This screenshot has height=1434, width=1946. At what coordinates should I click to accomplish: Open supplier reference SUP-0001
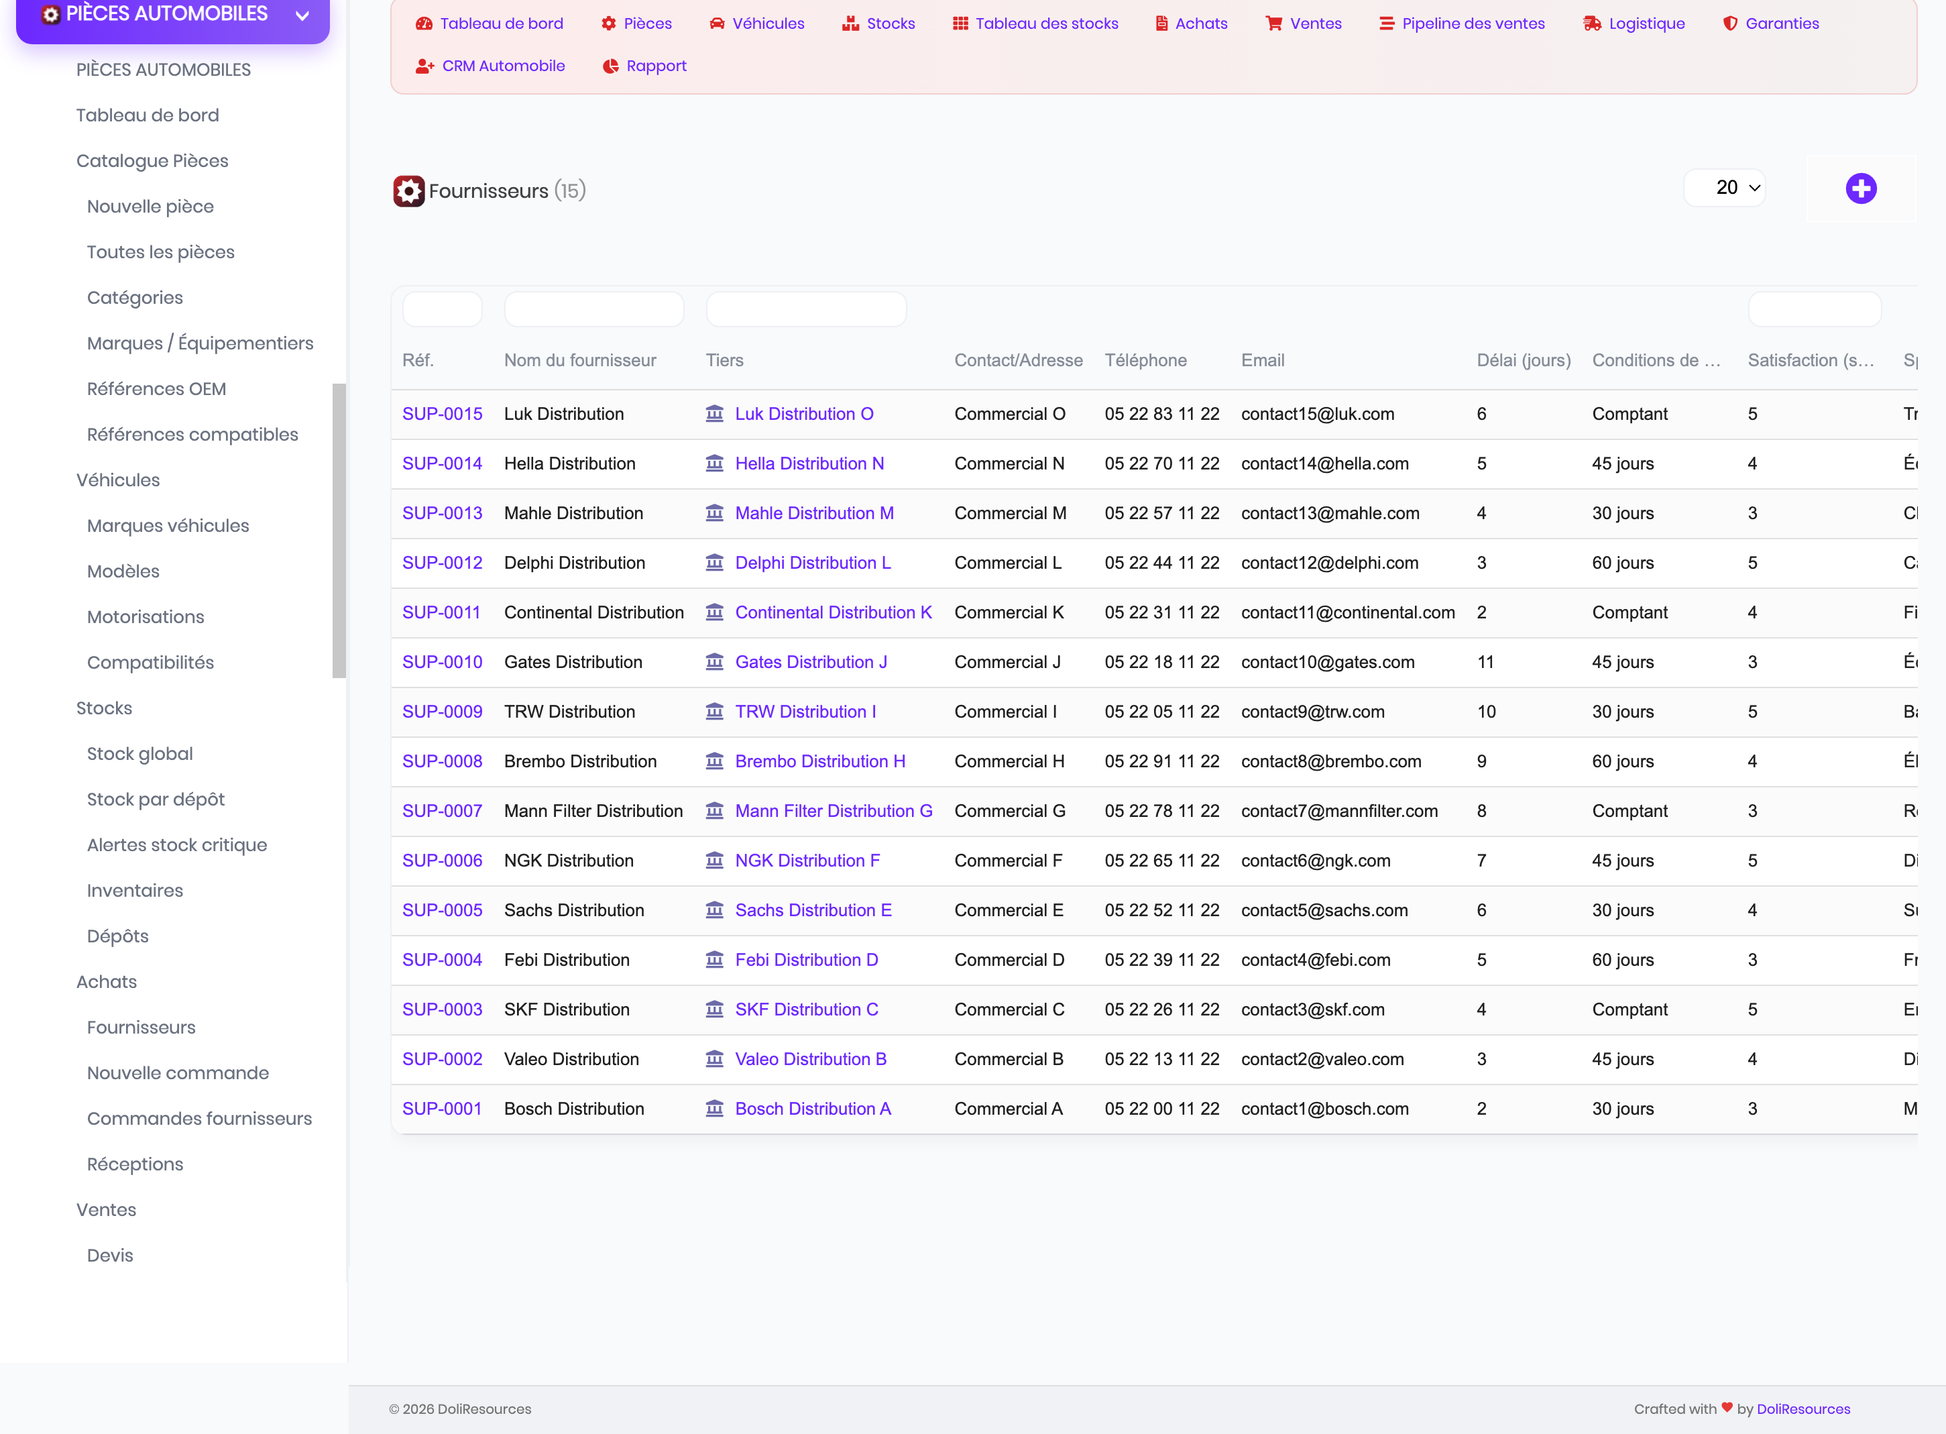(x=442, y=1108)
